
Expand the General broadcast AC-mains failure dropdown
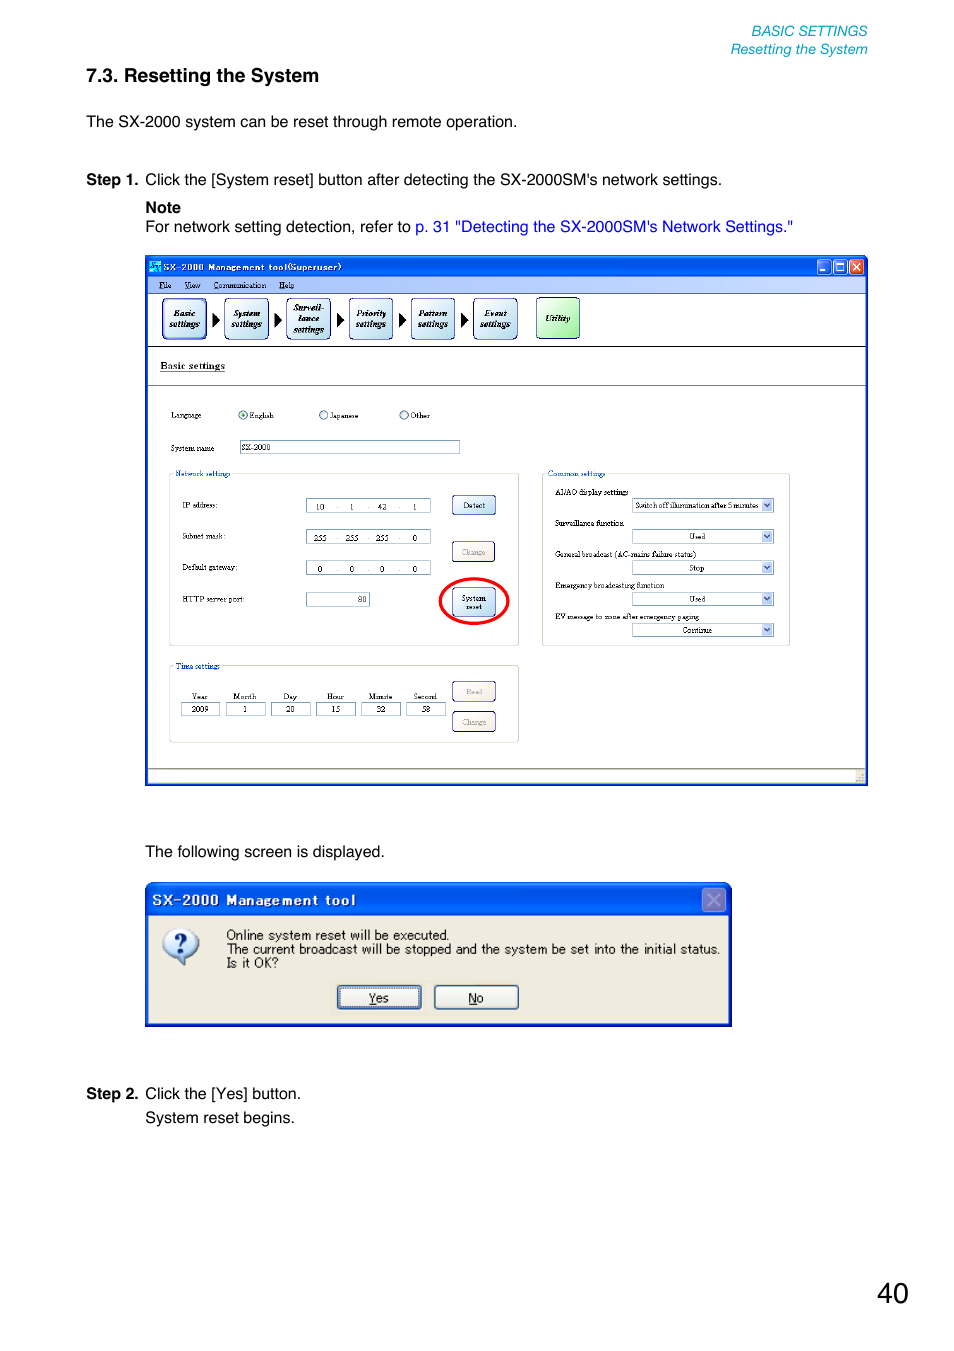[767, 568]
